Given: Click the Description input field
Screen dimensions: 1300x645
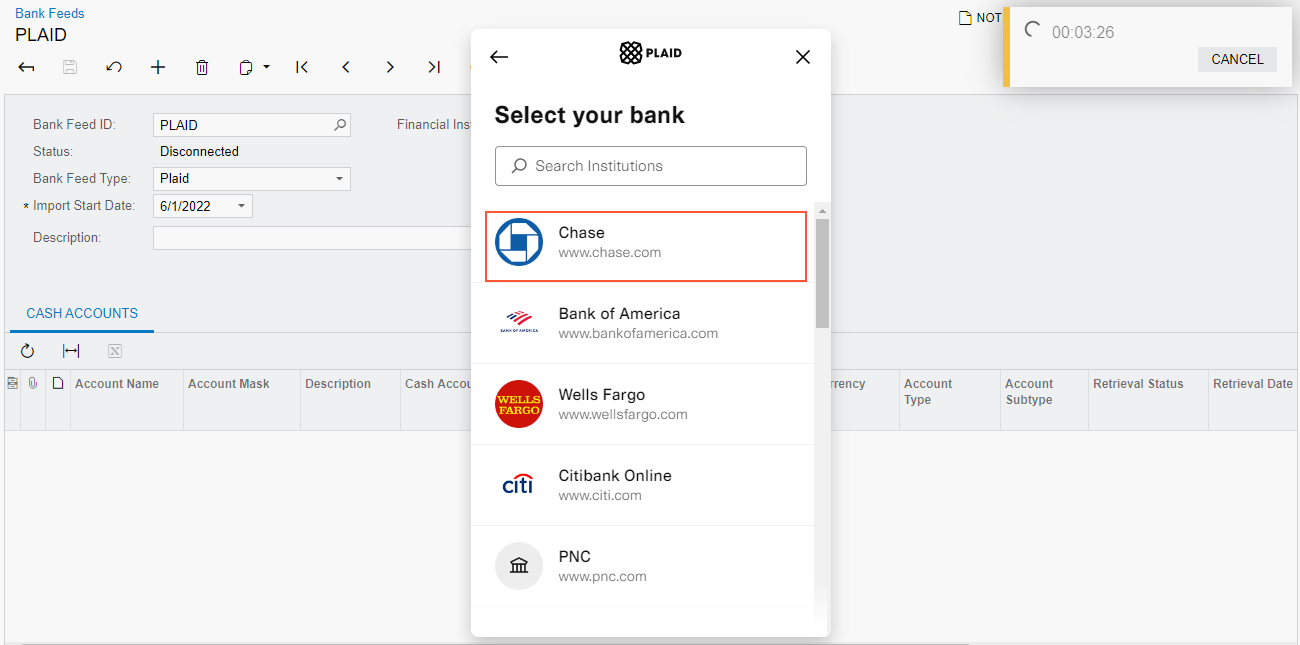Looking at the screenshot, I should pyautogui.click(x=312, y=238).
